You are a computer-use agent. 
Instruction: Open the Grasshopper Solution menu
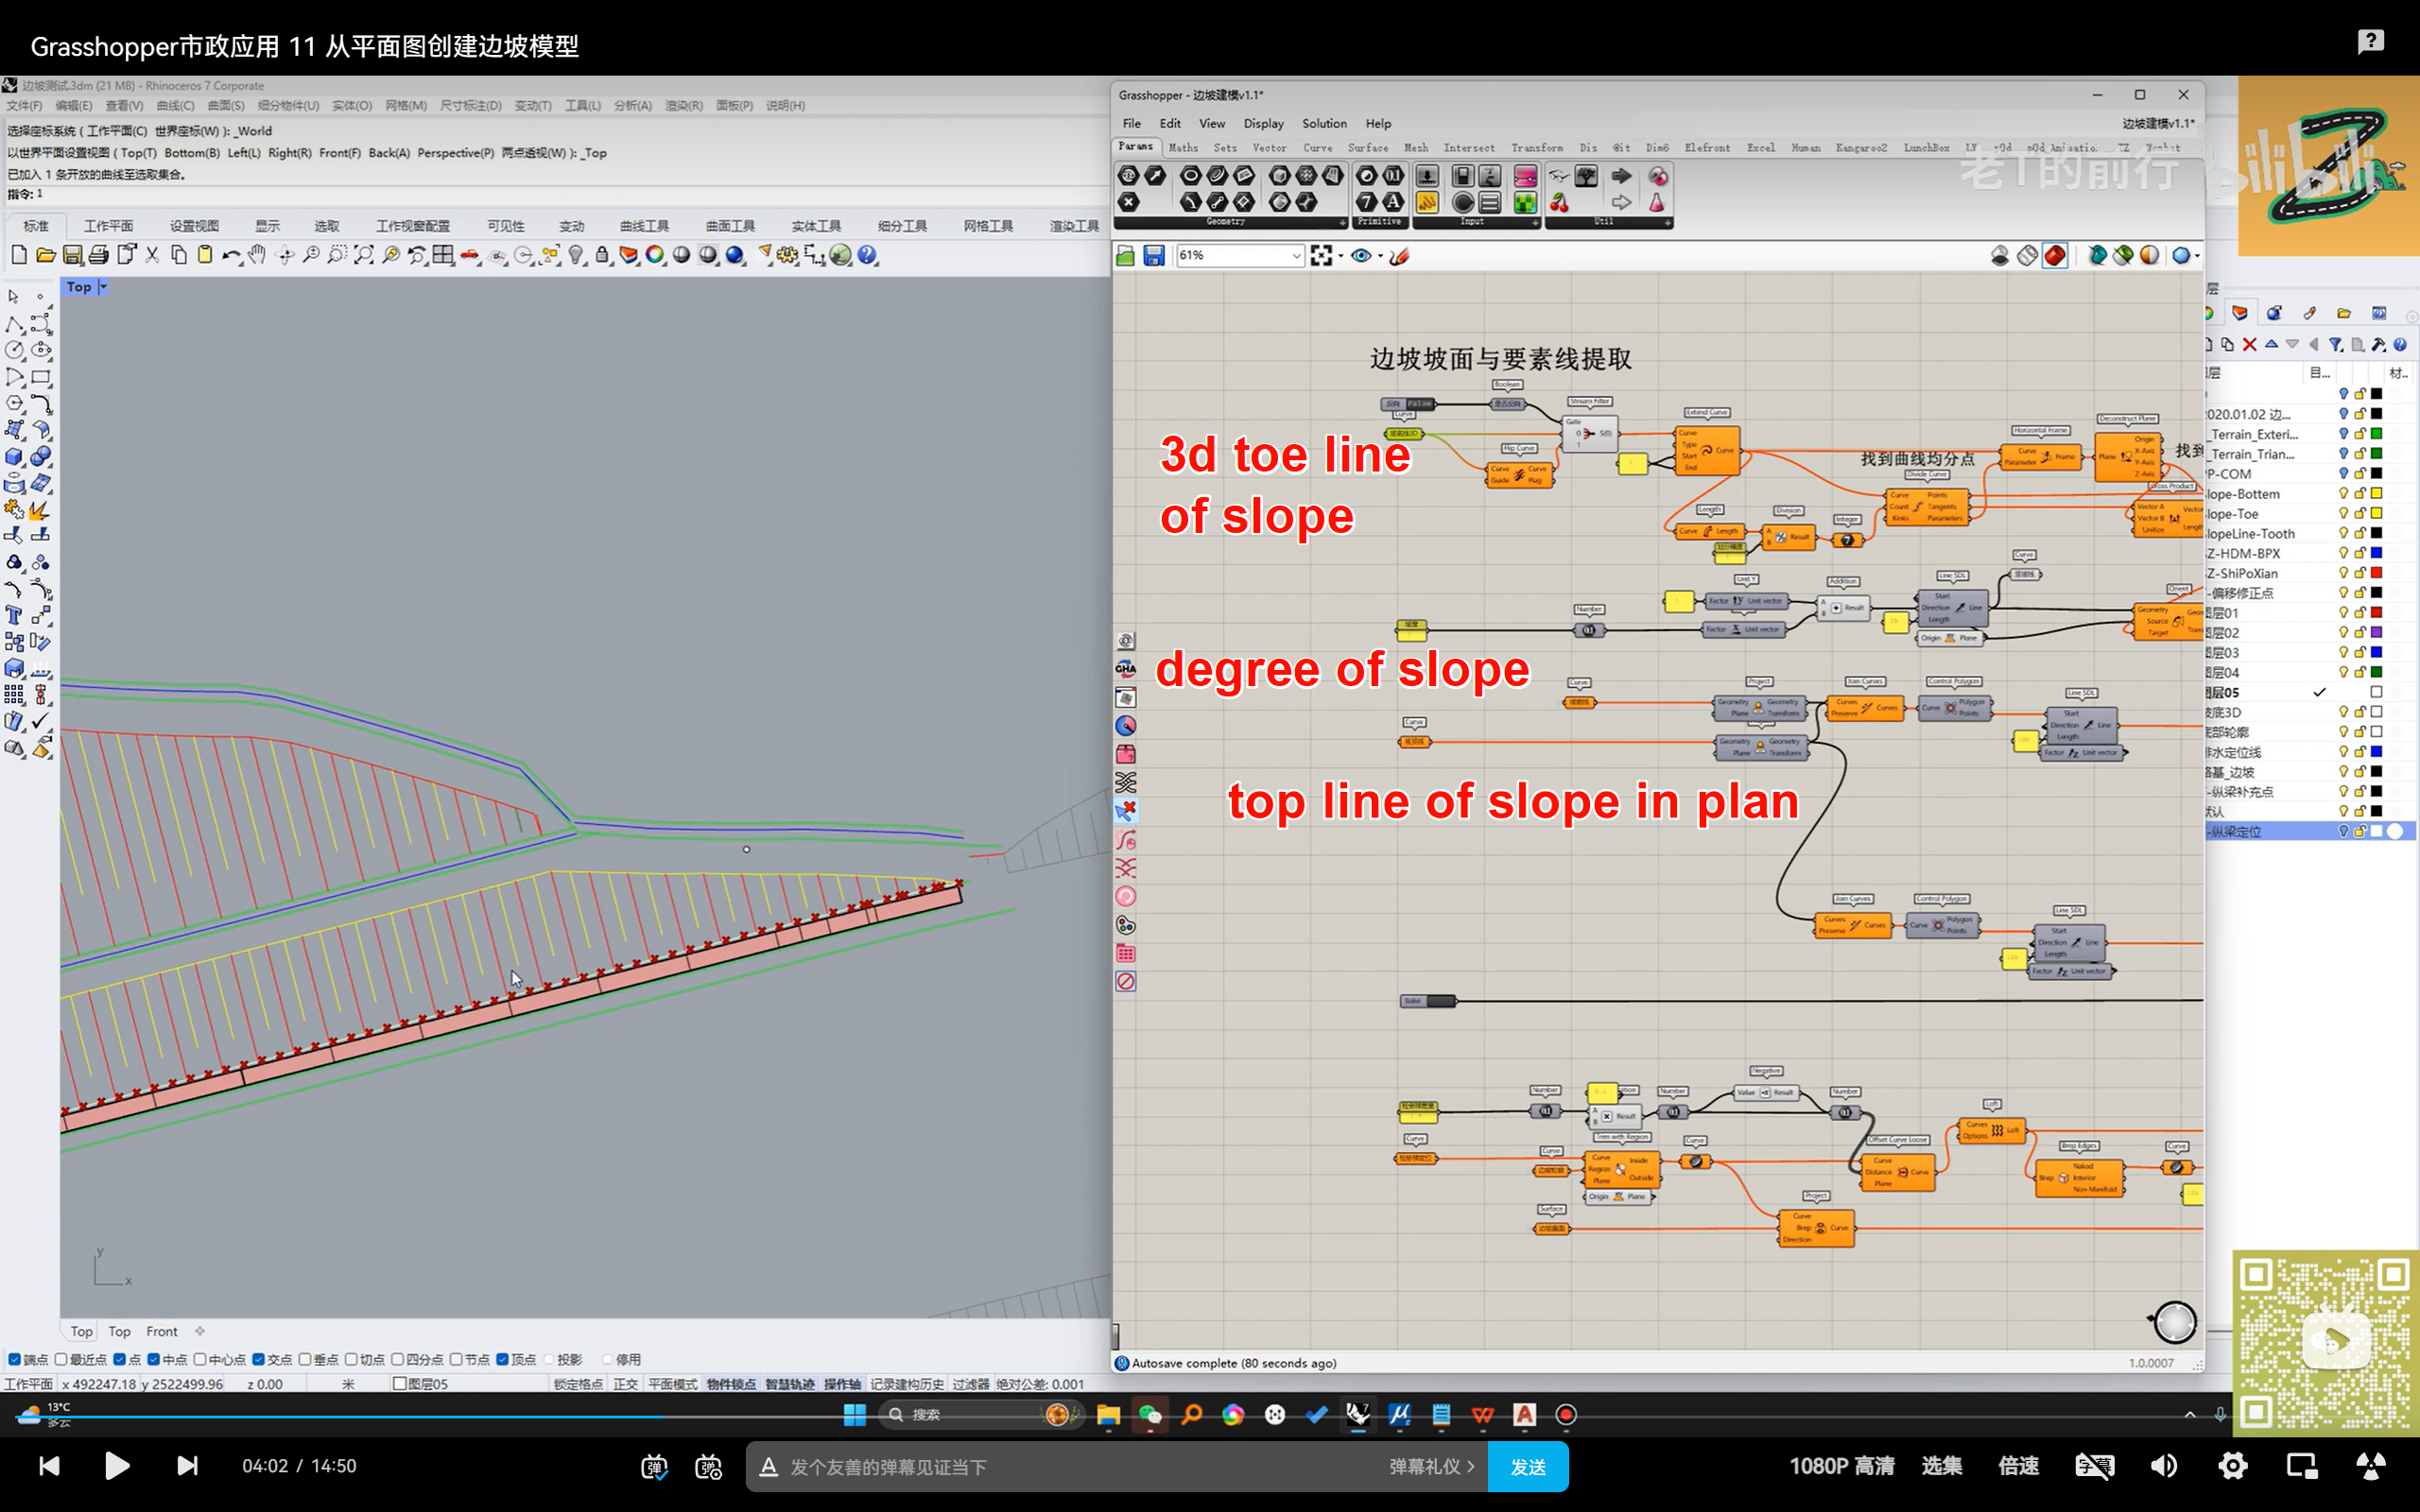1323,123
